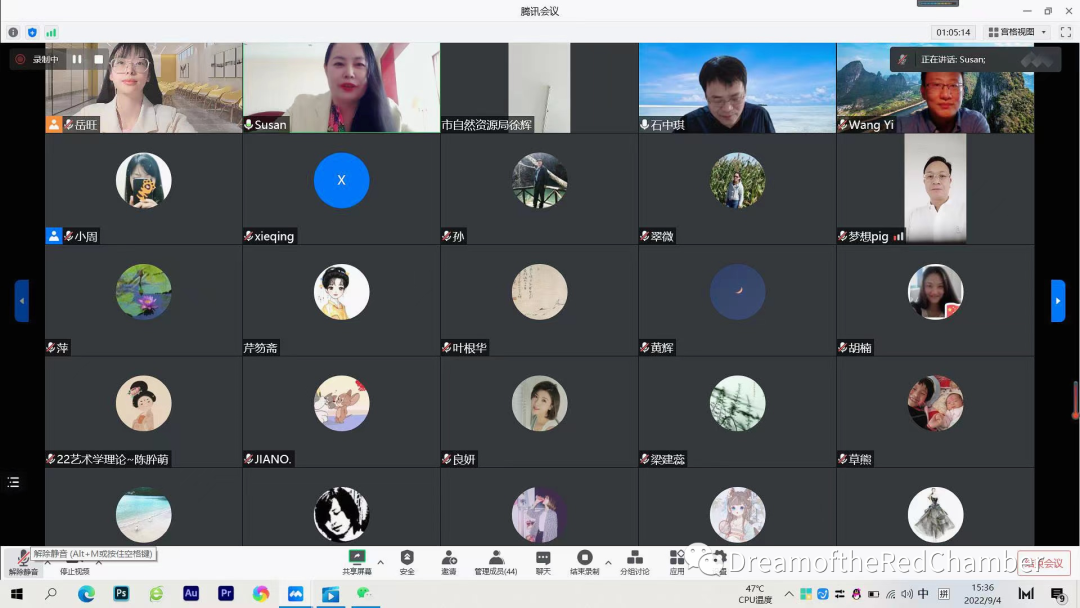Open Breakout Rooms (分组讨论)
1080x608 pixels.
[x=634, y=561]
